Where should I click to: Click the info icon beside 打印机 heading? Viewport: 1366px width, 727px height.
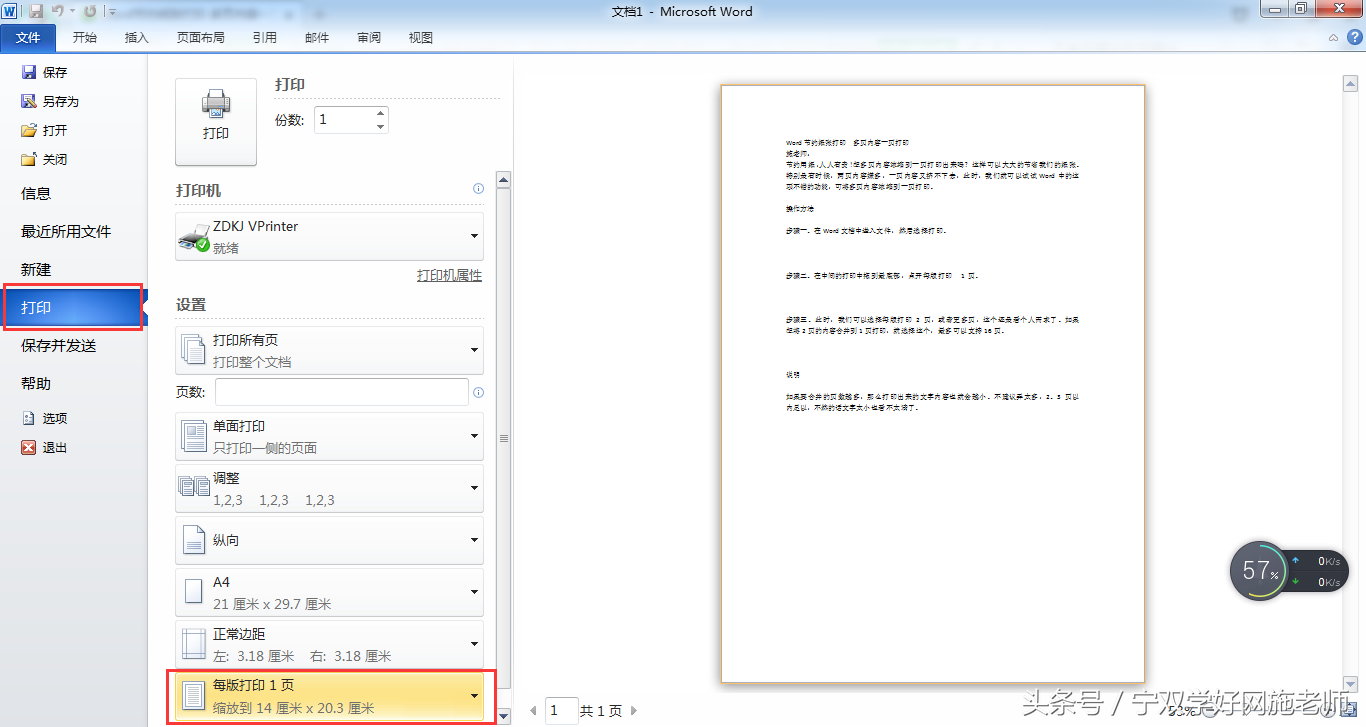[478, 188]
